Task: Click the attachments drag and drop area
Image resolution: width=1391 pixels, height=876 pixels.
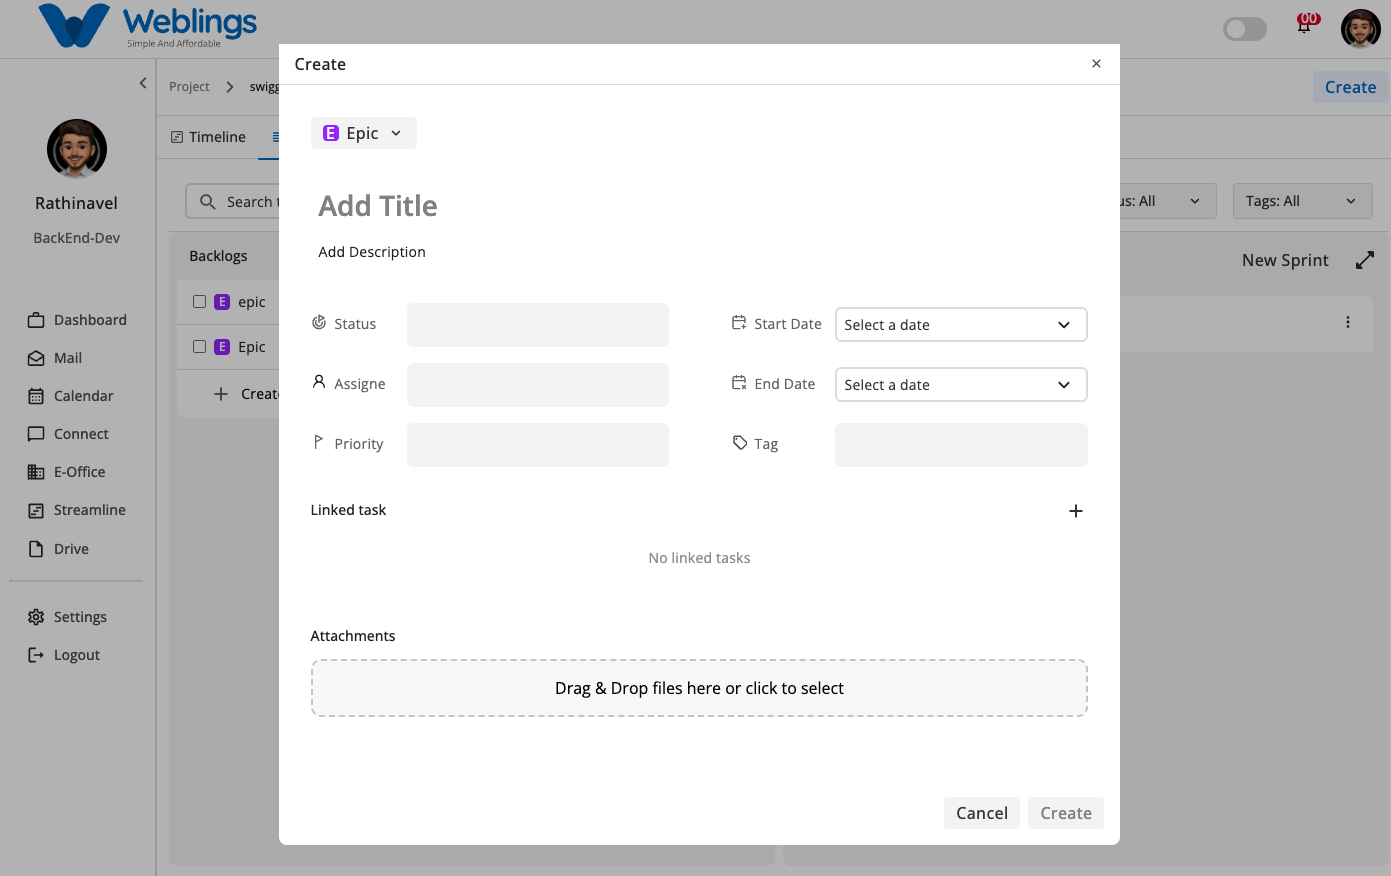Action: [699, 688]
